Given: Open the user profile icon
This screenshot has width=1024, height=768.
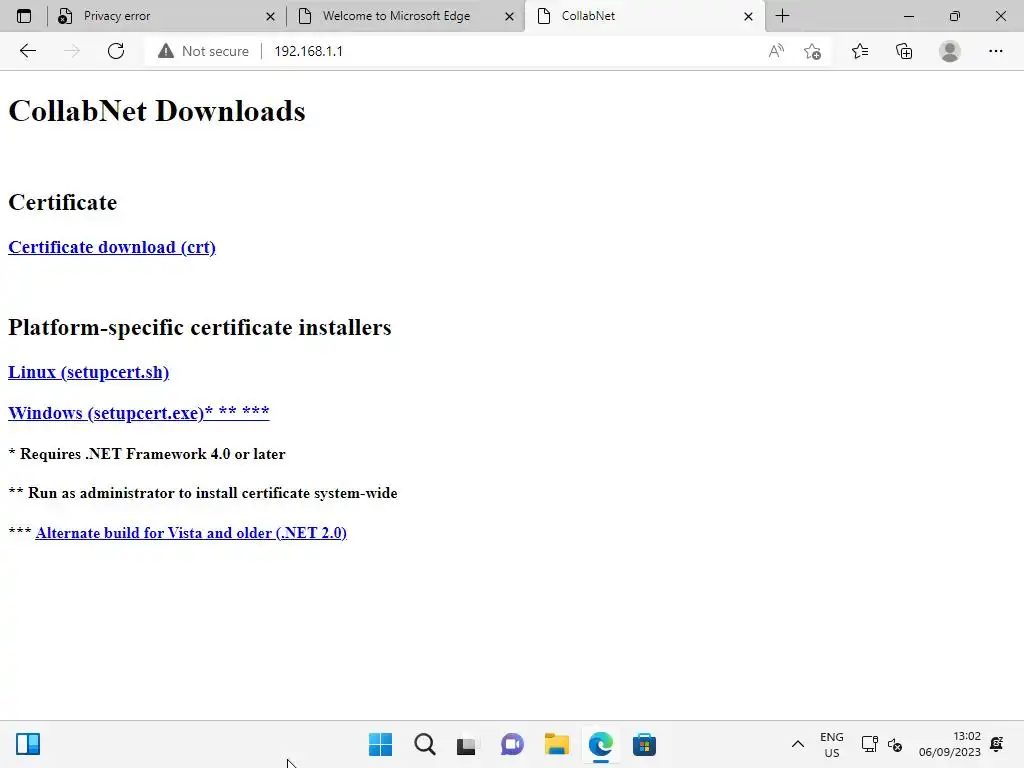Looking at the screenshot, I should point(950,51).
